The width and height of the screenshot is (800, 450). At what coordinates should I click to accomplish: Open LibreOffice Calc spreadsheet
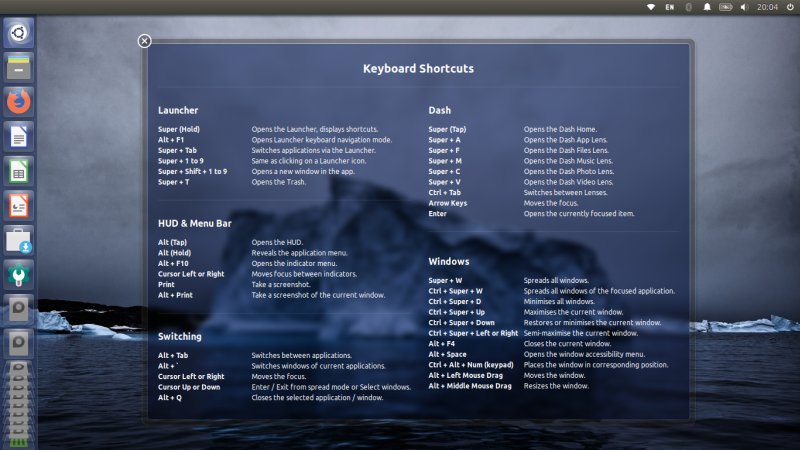19,171
